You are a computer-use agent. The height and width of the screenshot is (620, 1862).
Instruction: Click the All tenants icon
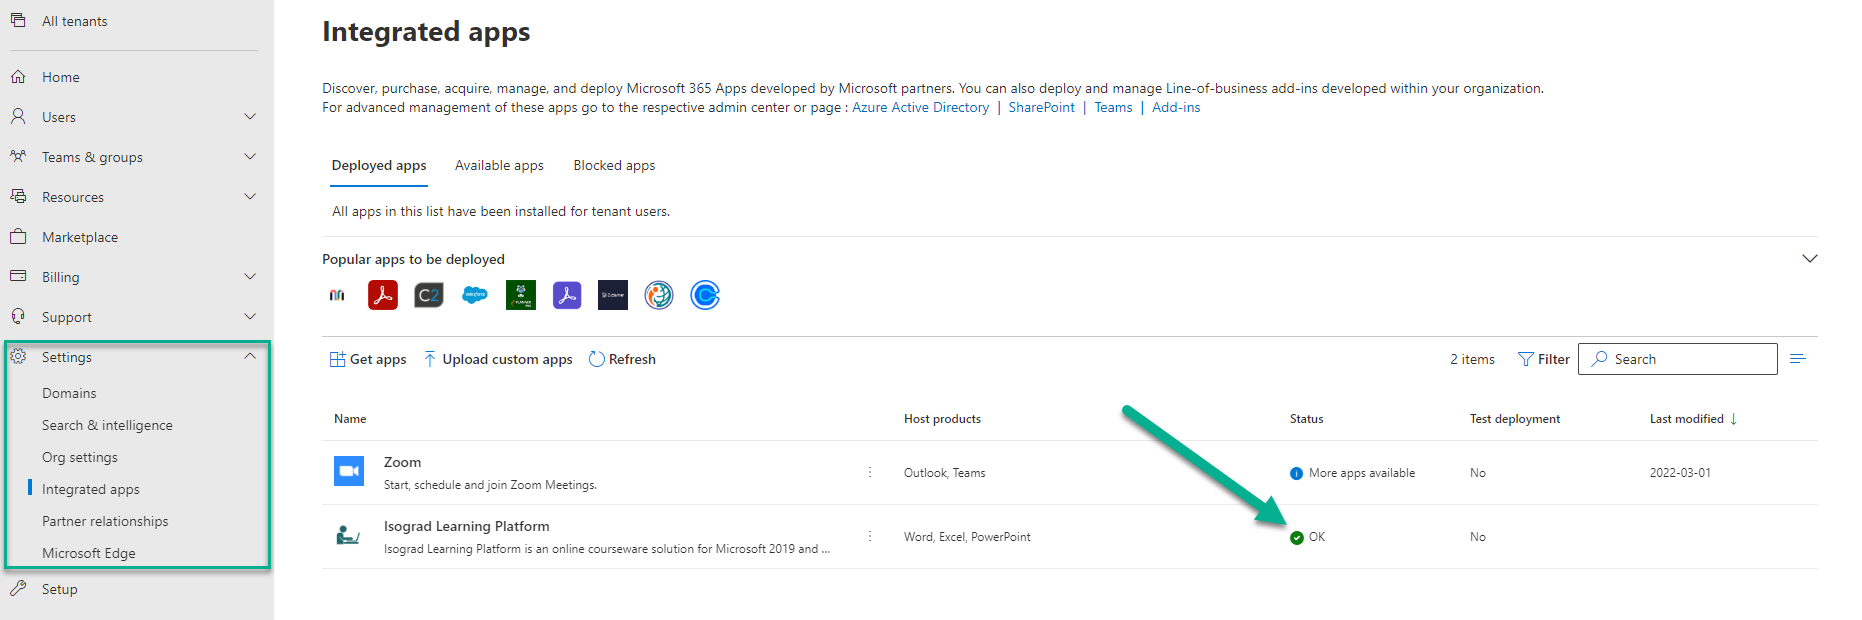click(18, 20)
